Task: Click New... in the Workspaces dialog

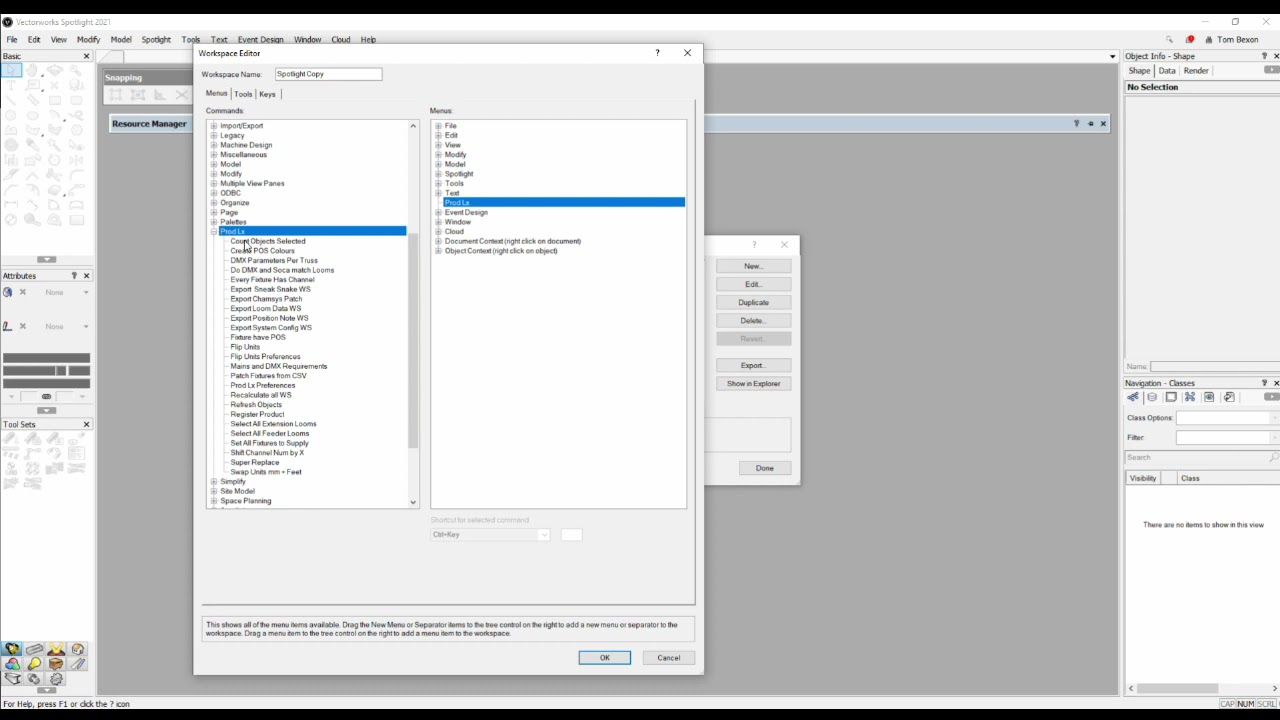Action: (x=754, y=266)
